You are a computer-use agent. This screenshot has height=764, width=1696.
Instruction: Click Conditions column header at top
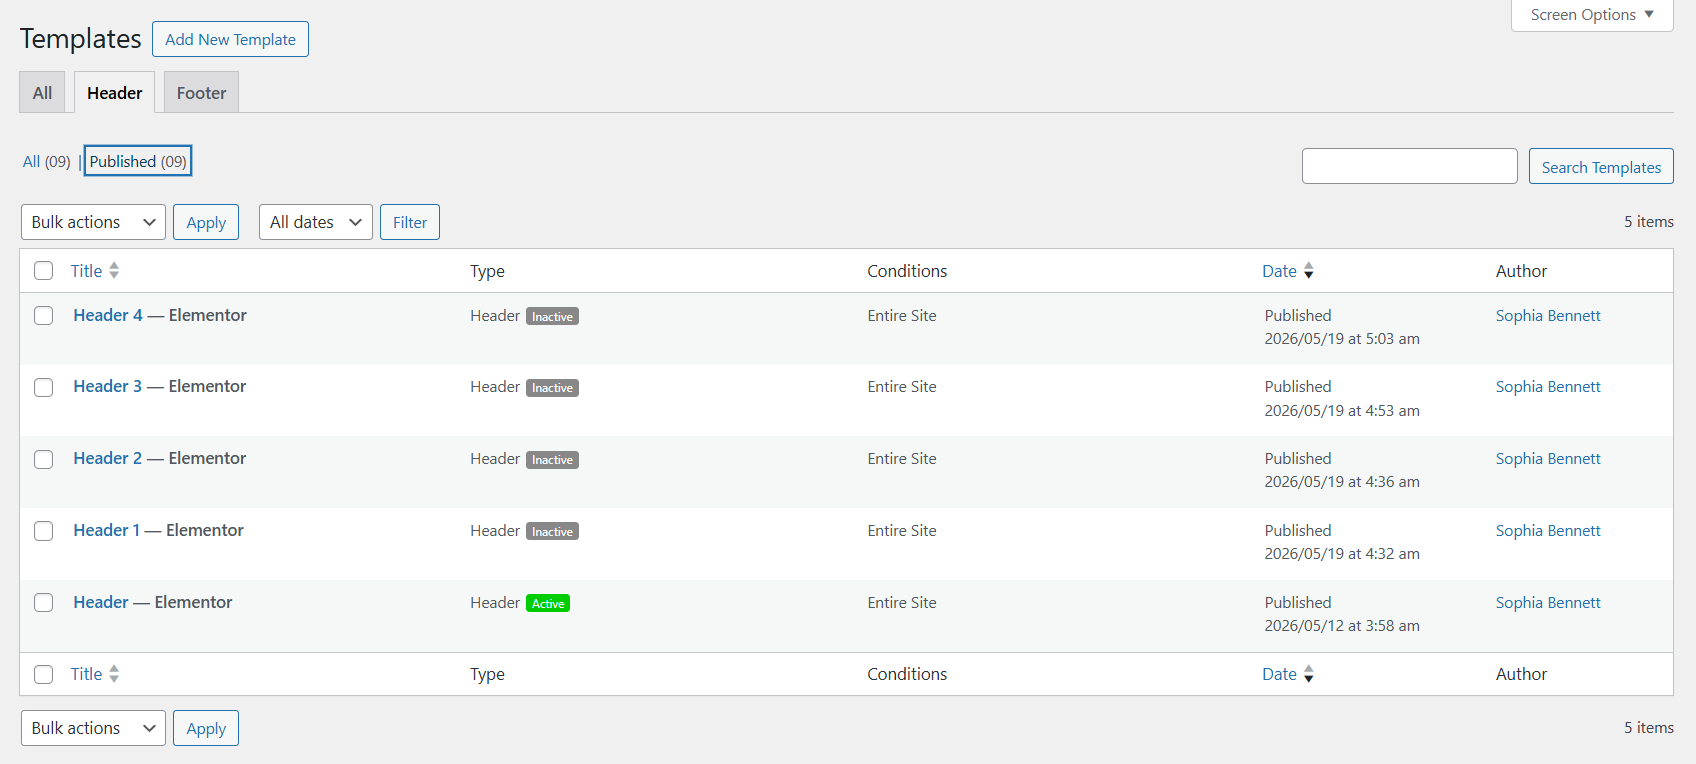point(907,271)
